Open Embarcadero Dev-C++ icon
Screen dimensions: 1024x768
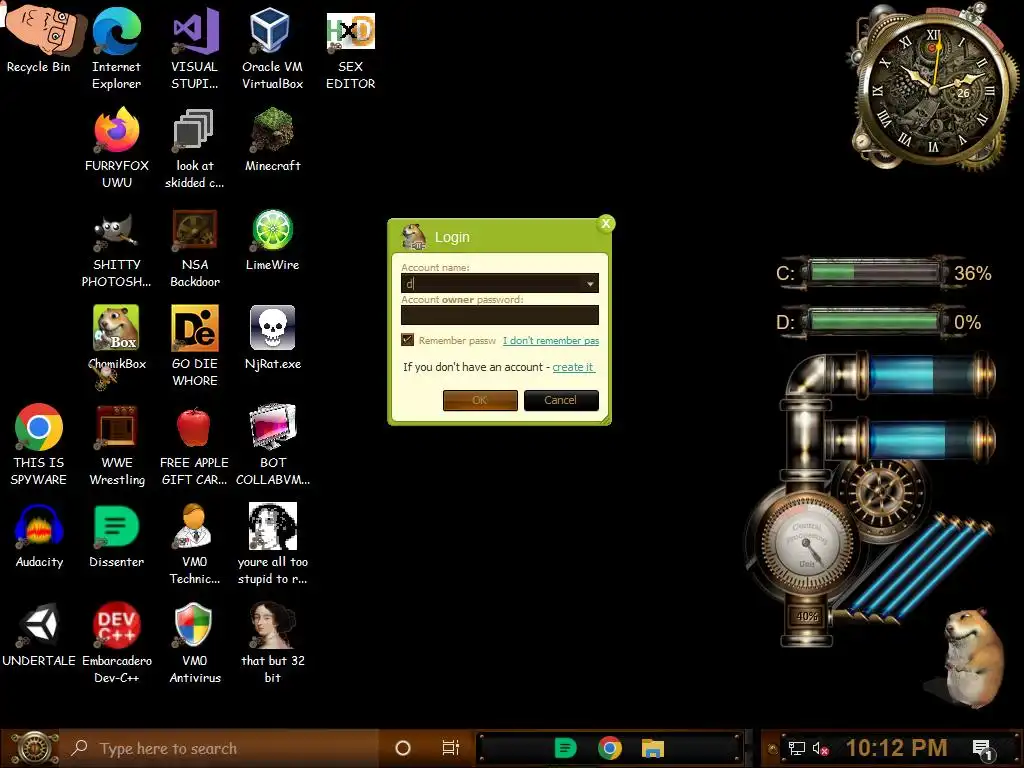116,626
